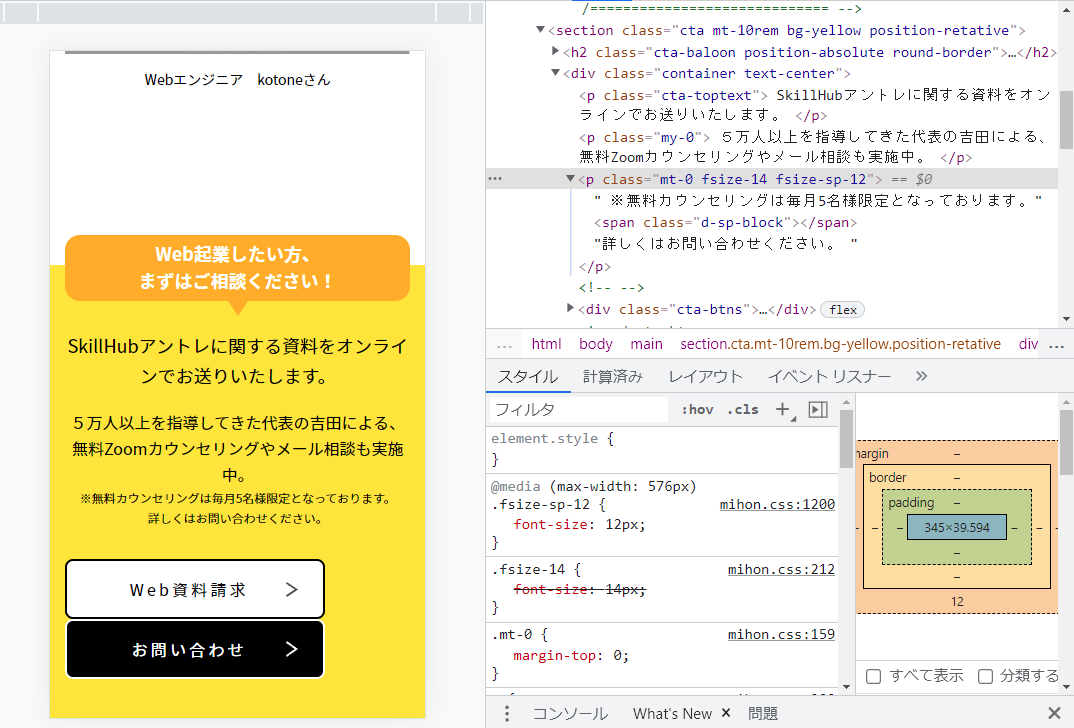Screen dimensions: 1074x728
Task: Click the flex badge beside cta-btns div
Action: (x=842, y=310)
